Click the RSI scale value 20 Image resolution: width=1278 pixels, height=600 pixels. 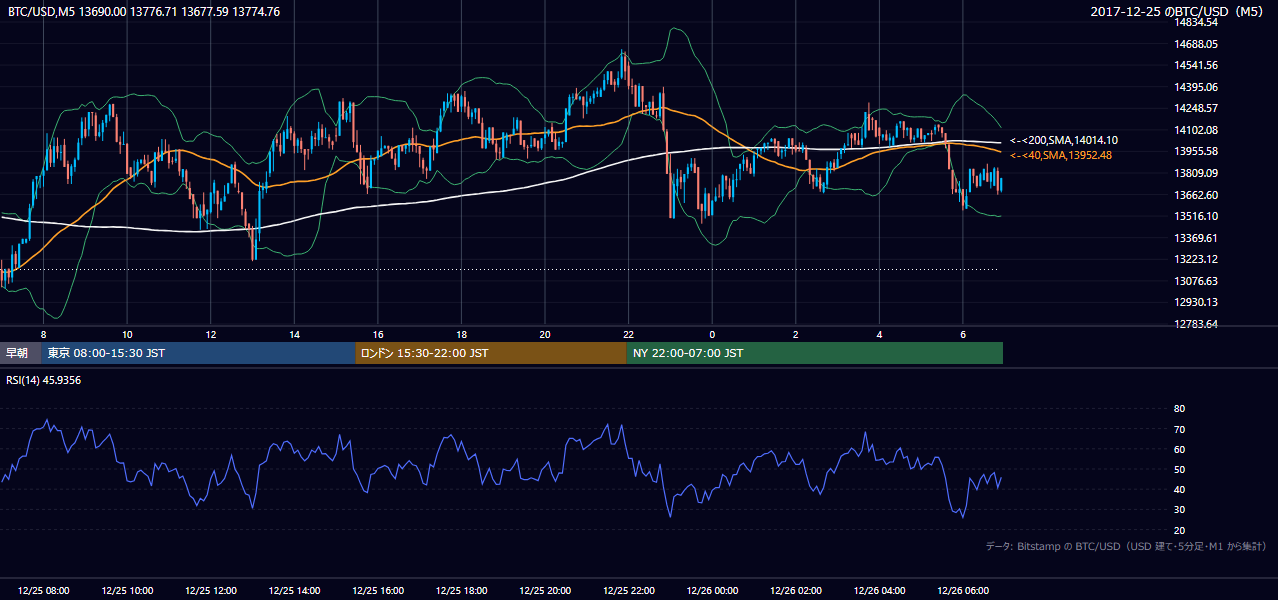1179,530
